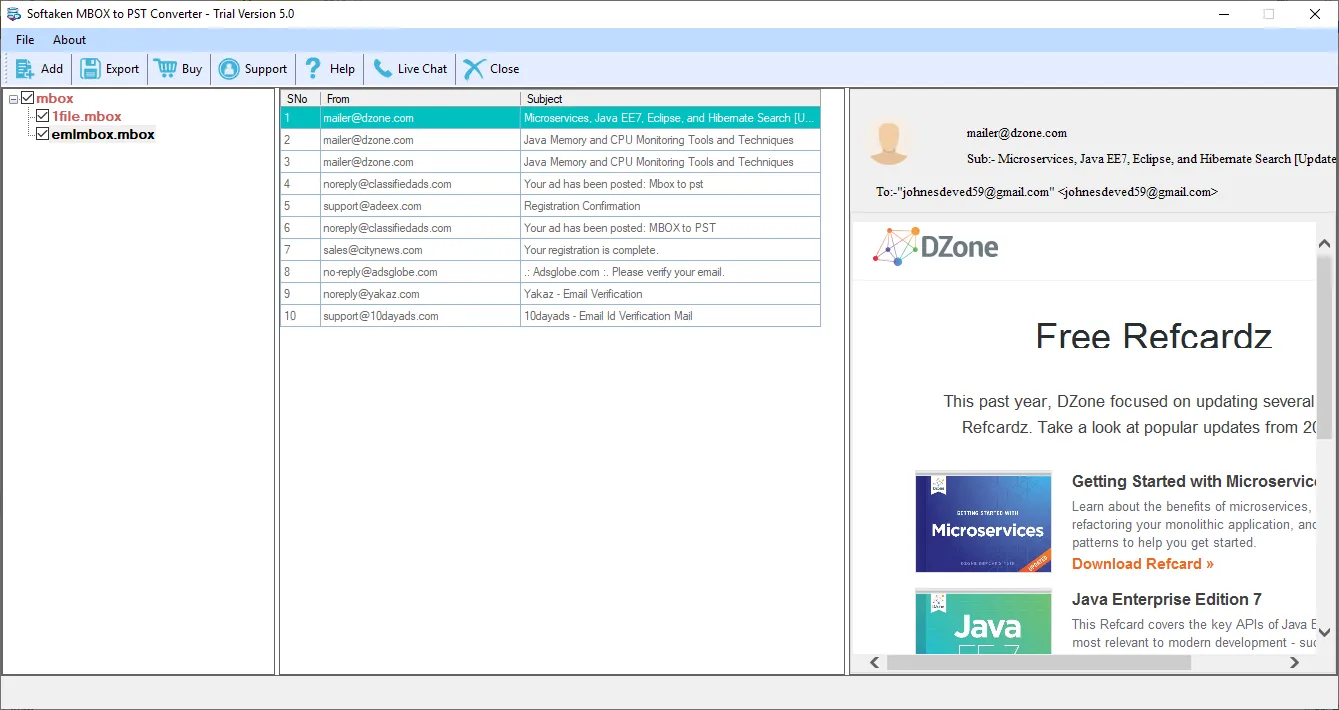
Task: Select the Adsglobe.com verify email row
Action: coord(550,272)
